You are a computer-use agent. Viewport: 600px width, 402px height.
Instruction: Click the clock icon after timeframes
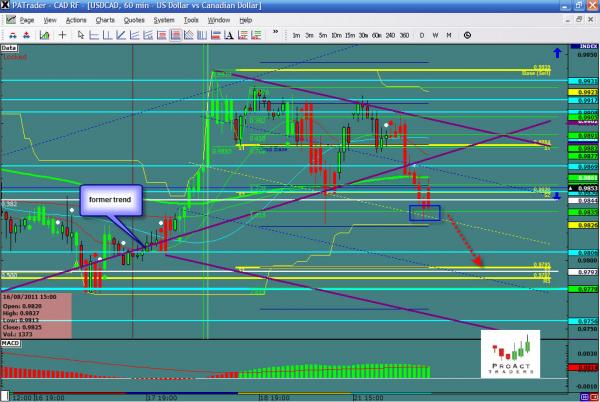(x=465, y=35)
